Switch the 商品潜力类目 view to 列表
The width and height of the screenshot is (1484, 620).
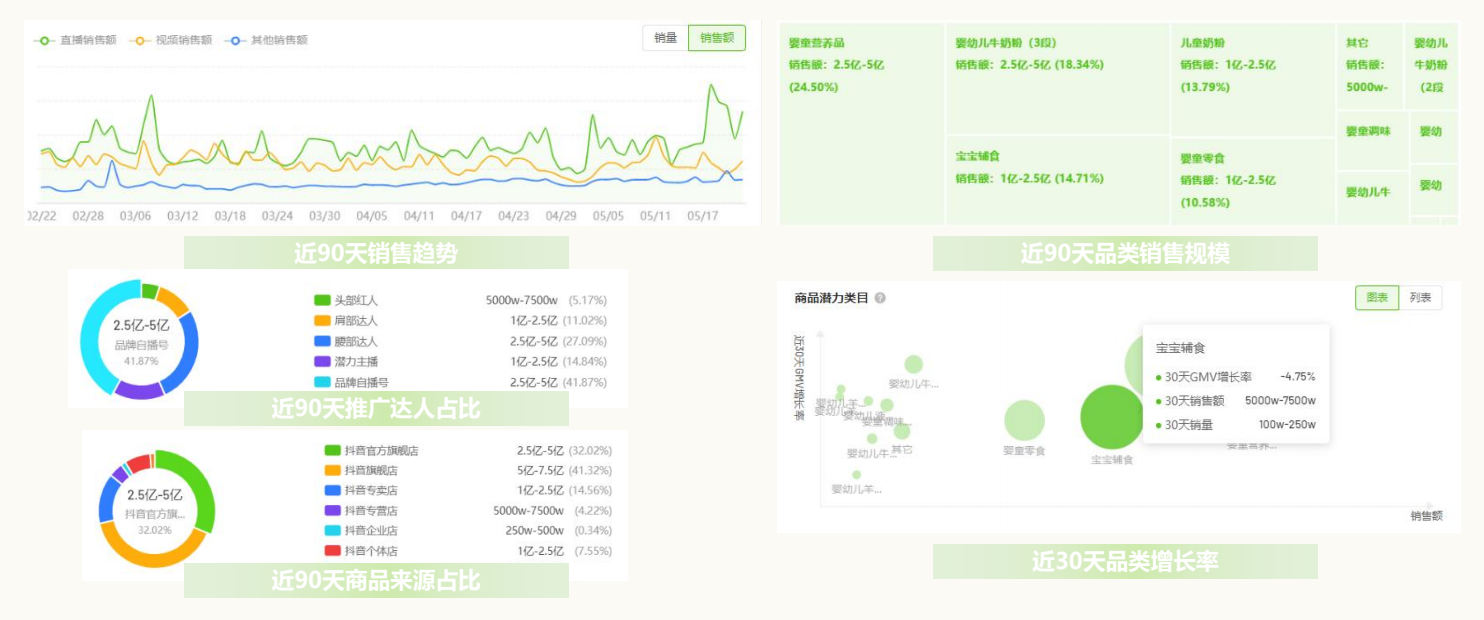pos(1420,297)
